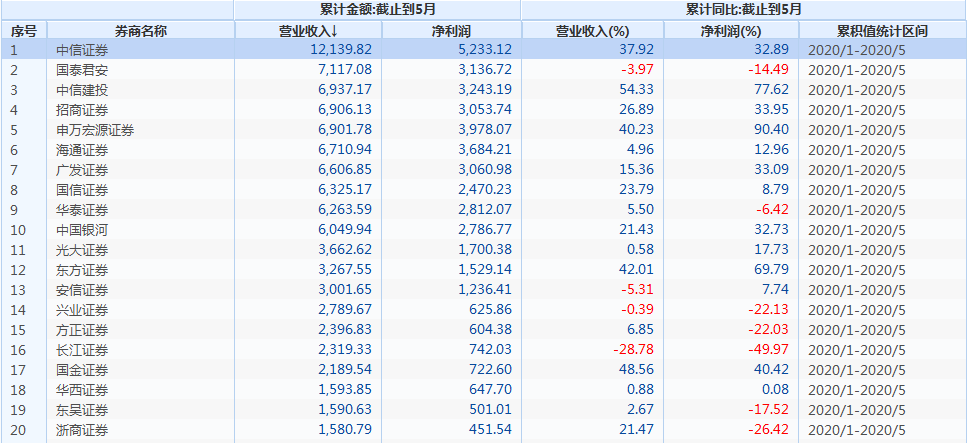
Task: Select the 华西证券 cell
Action: click(x=82, y=391)
